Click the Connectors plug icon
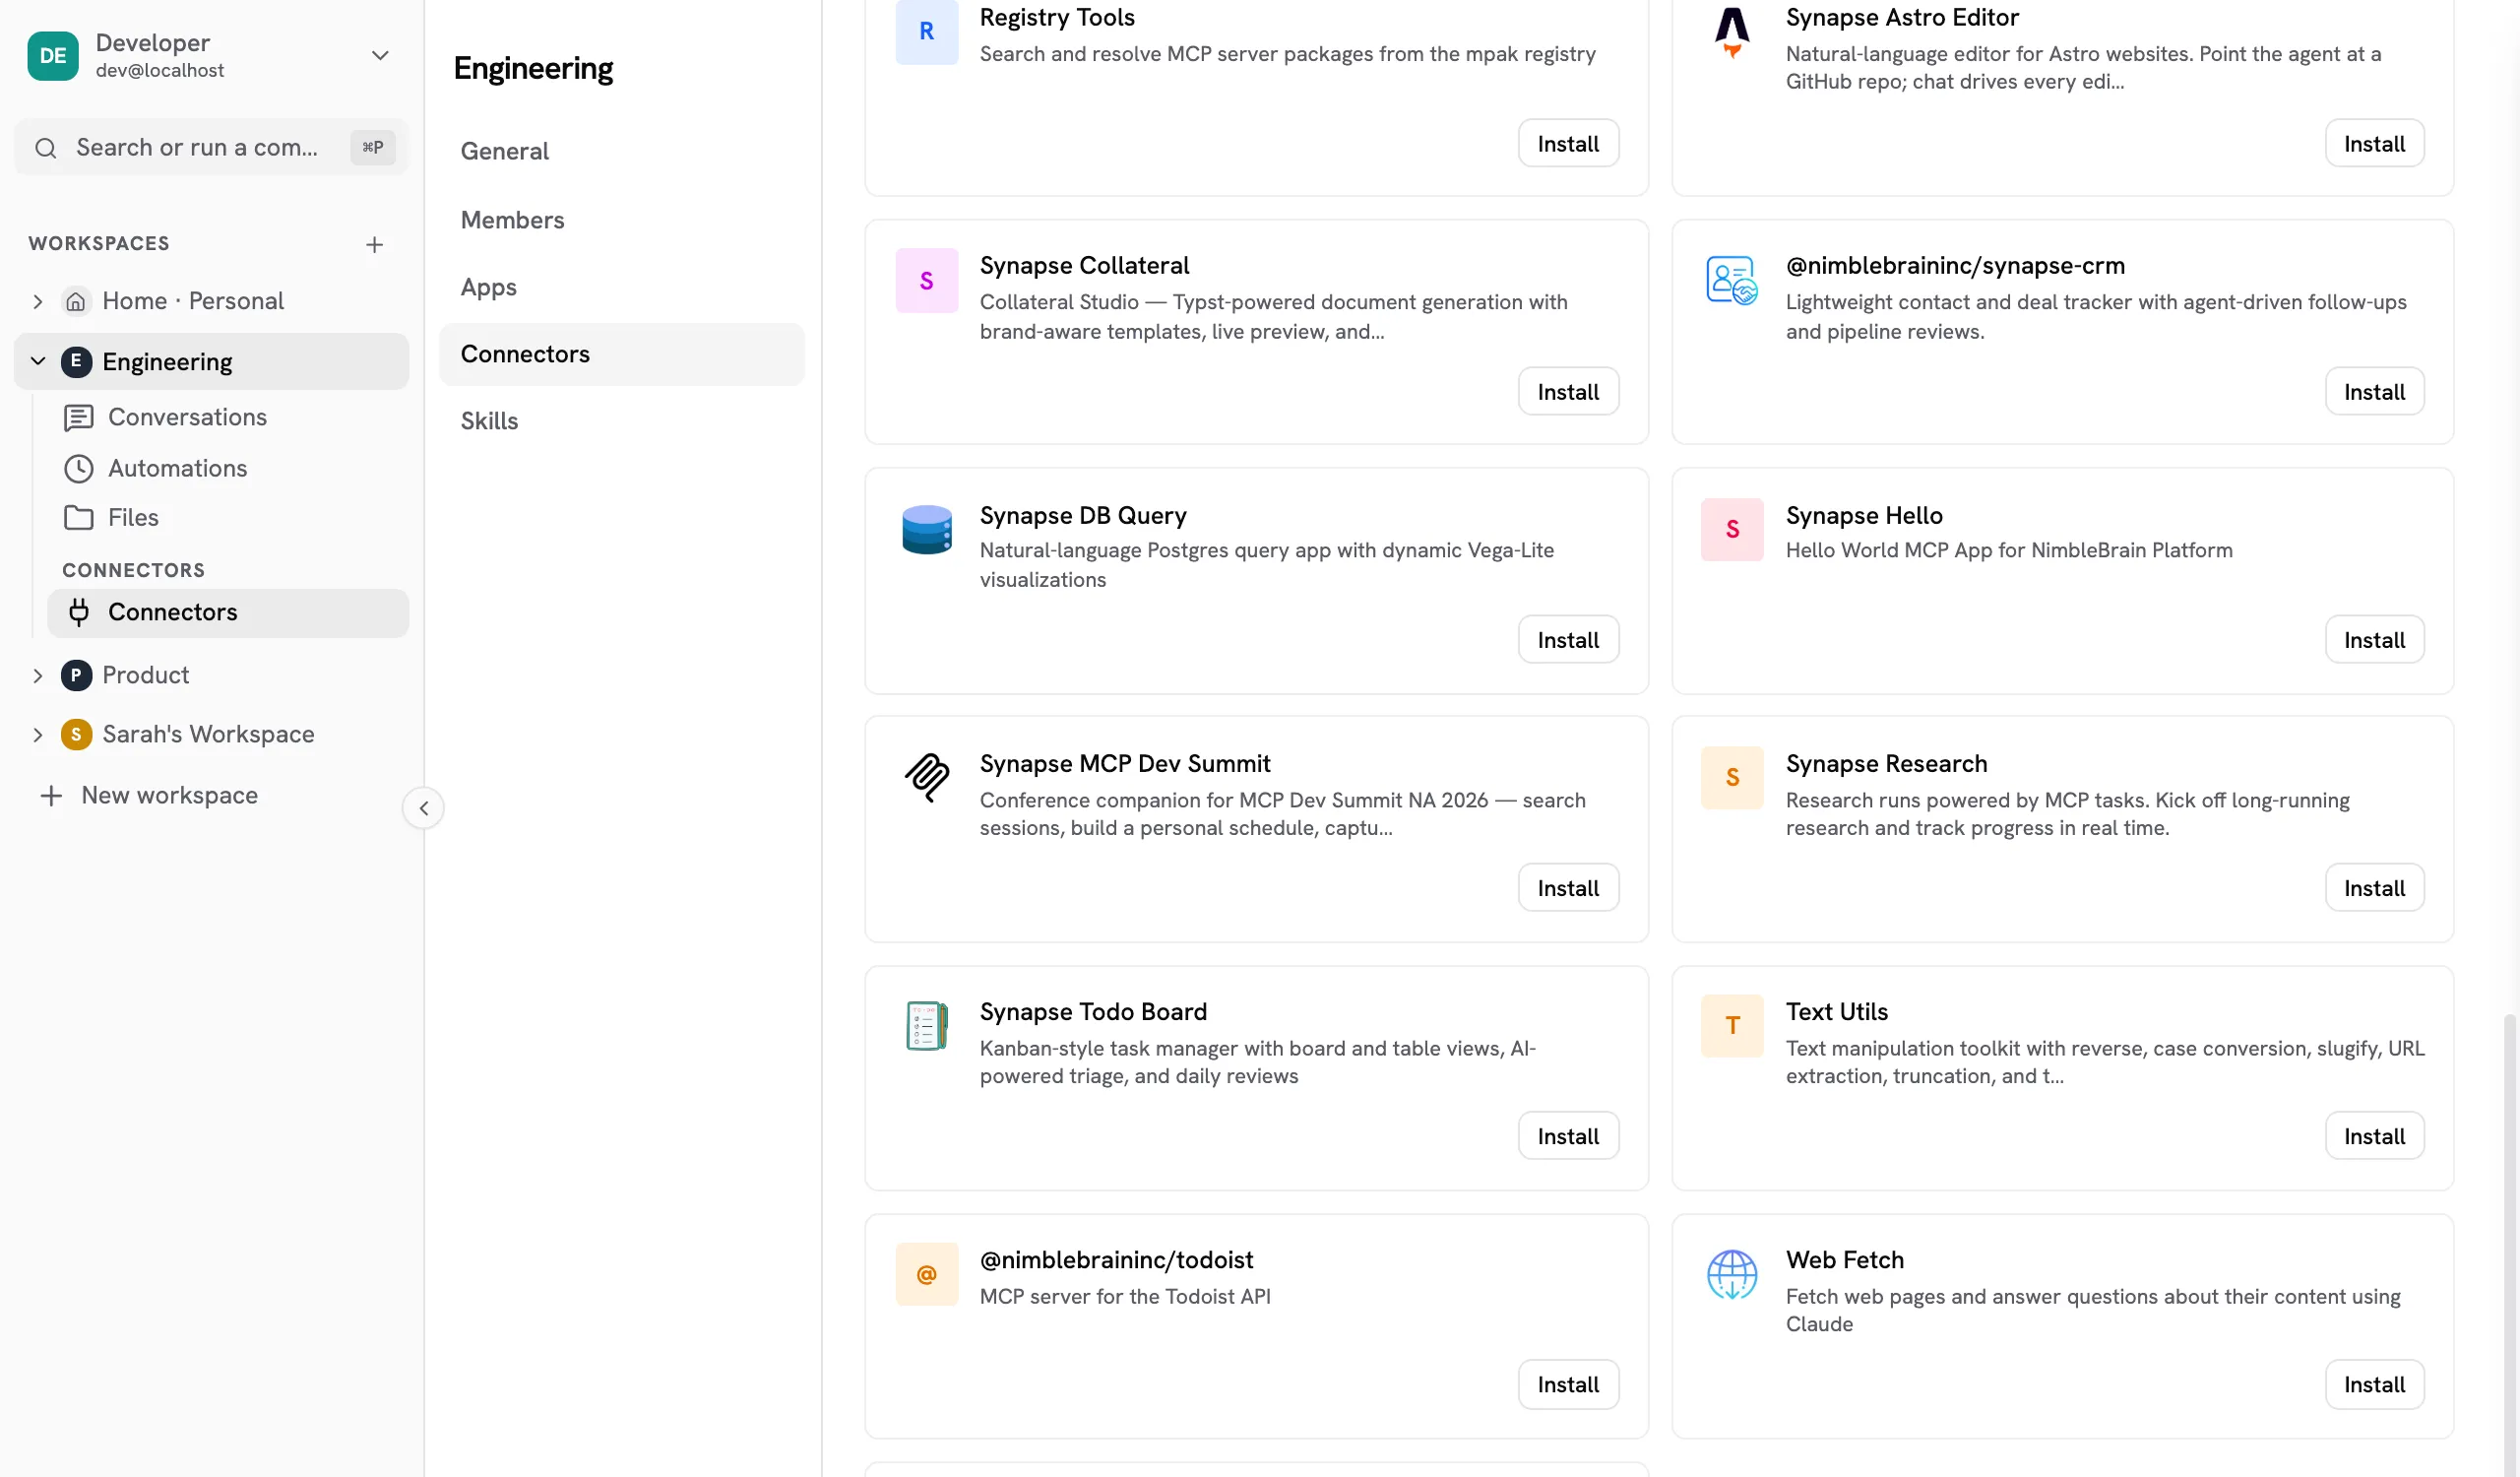The image size is (2520, 1477). [x=79, y=612]
